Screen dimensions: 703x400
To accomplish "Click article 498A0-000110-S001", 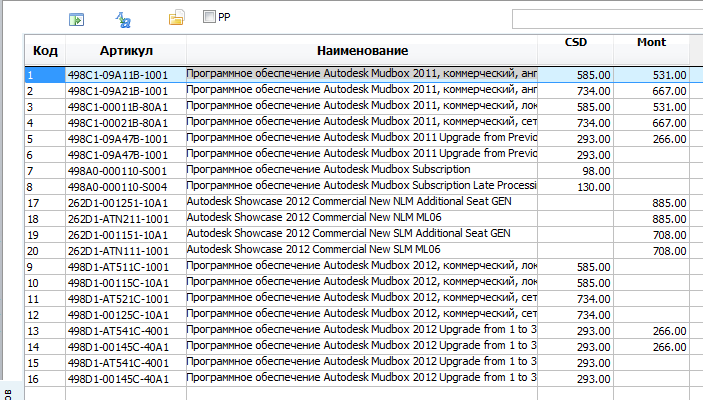I will coord(117,171).
